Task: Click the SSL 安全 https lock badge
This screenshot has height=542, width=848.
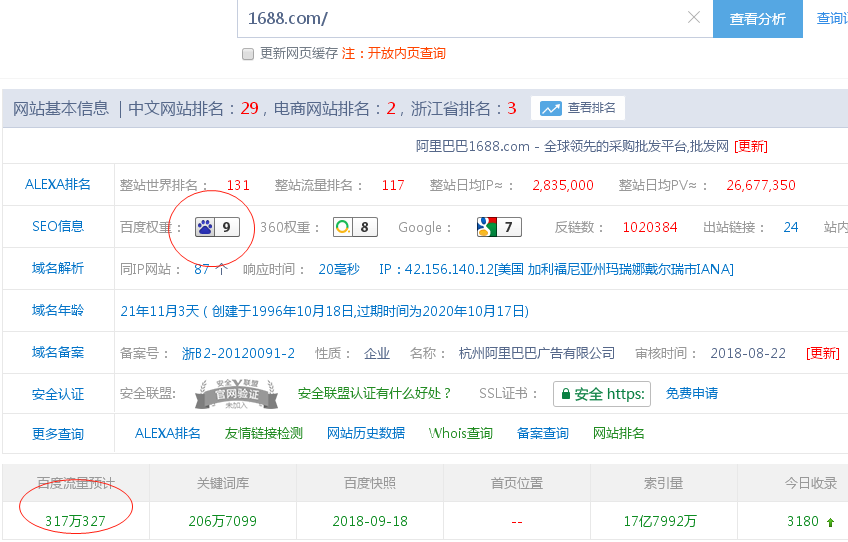Action: 601,394
